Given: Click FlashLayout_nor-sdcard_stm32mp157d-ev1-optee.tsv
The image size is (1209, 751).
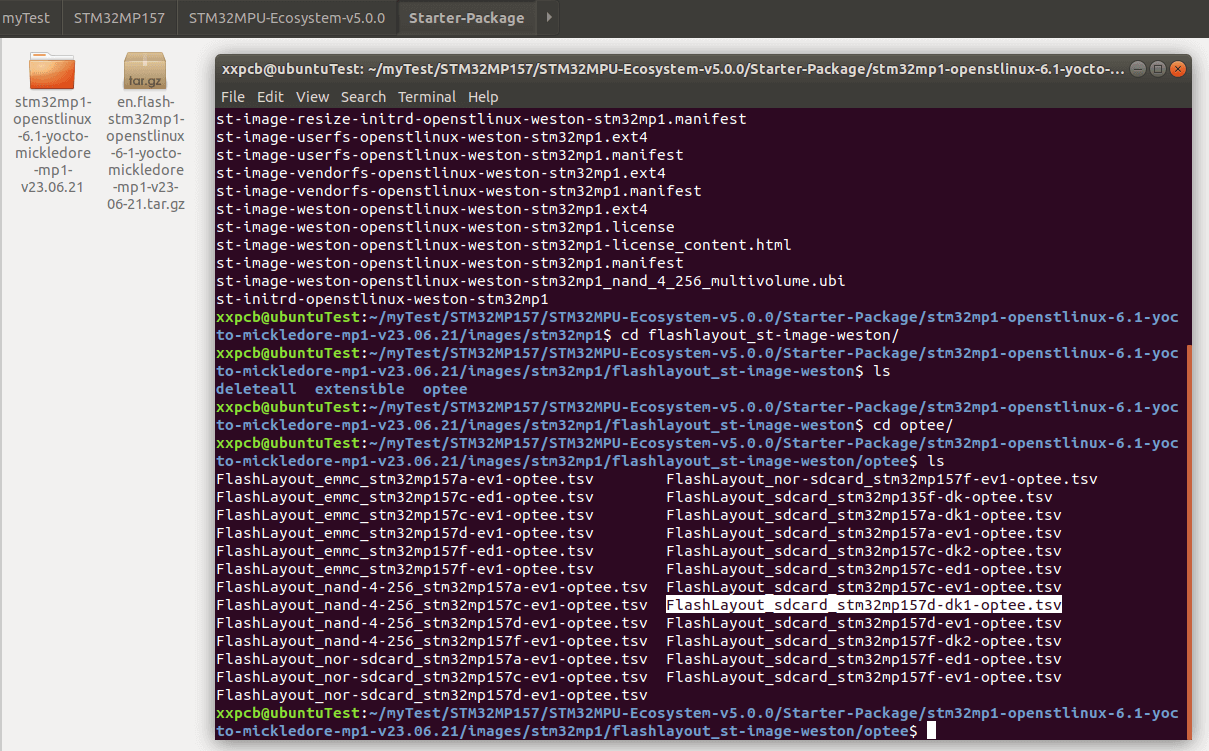Looking at the screenshot, I should [432, 695].
